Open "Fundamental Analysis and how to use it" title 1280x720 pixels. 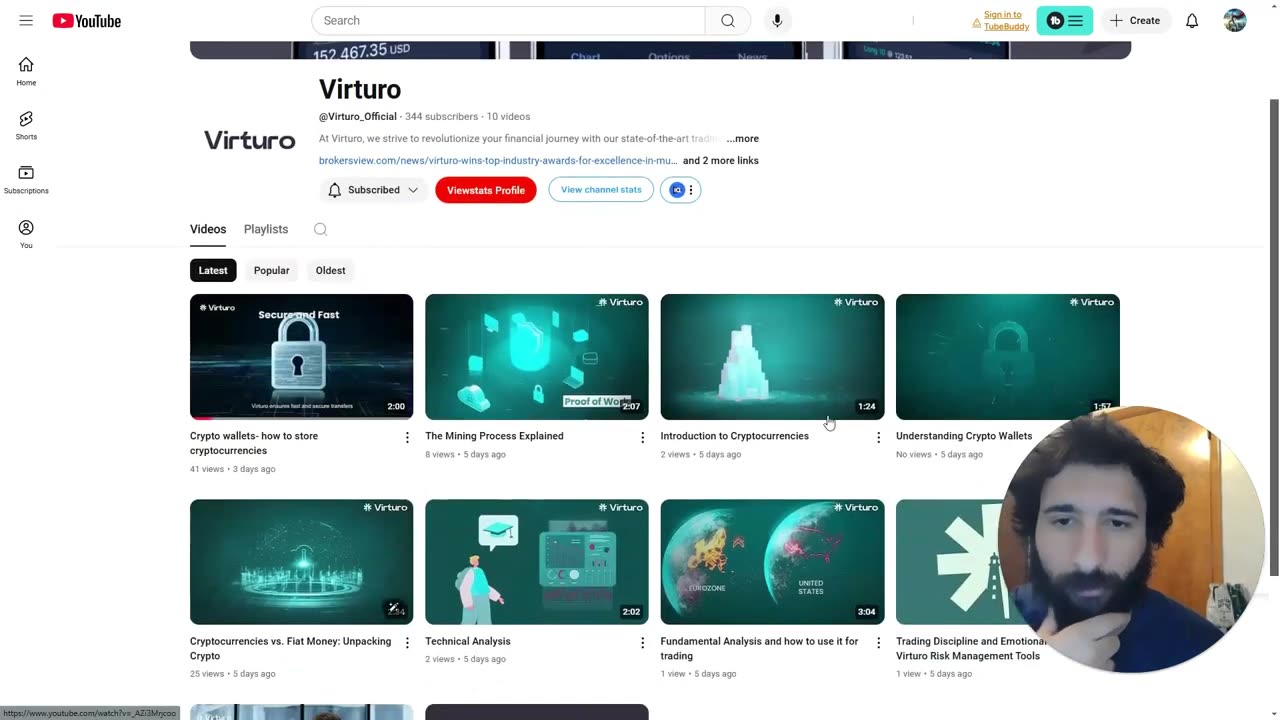(759, 648)
